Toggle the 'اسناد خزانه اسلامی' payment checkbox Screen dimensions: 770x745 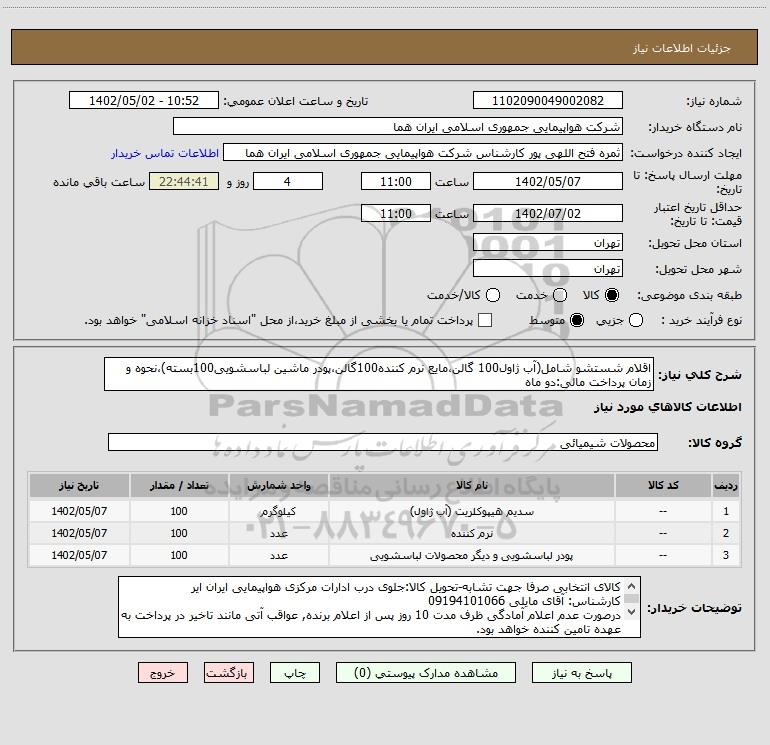tap(485, 320)
